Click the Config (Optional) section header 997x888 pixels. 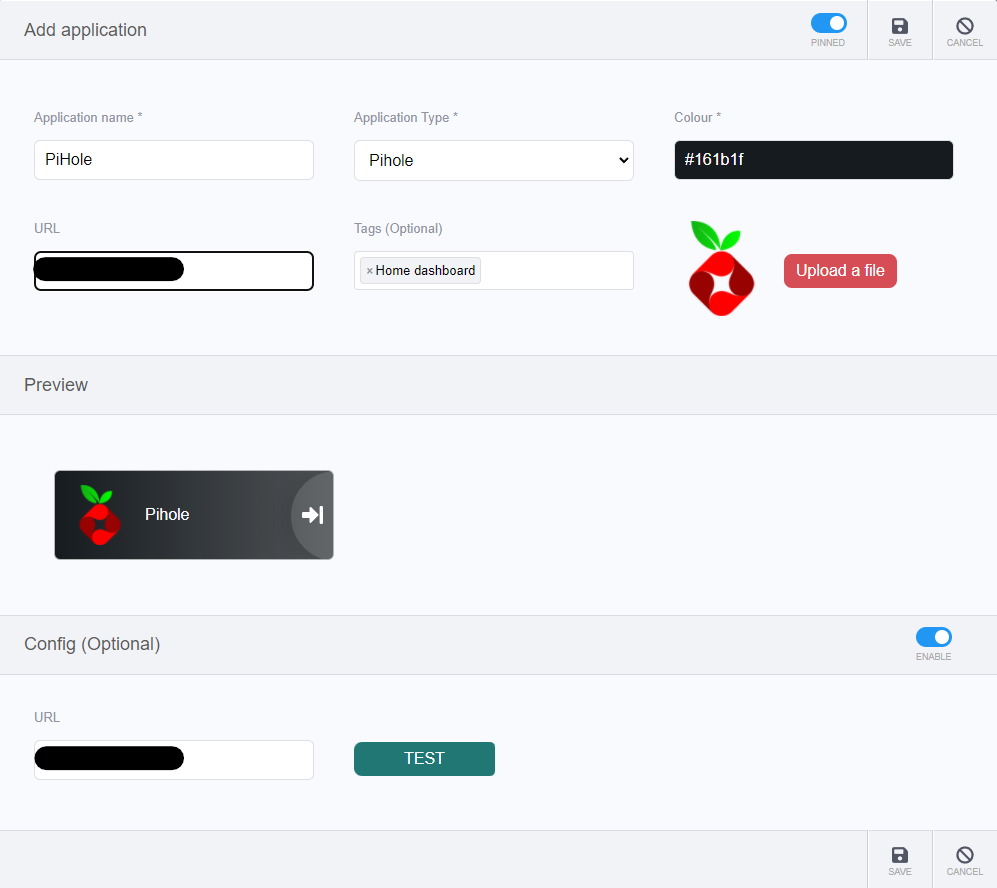point(92,644)
